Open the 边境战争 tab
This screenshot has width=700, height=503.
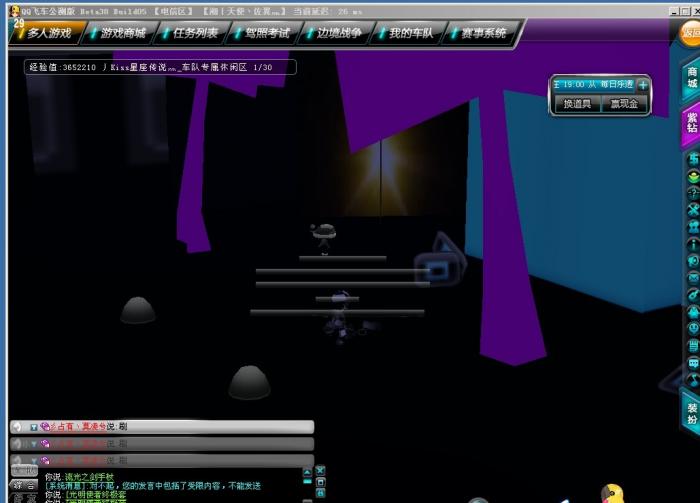(x=338, y=33)
